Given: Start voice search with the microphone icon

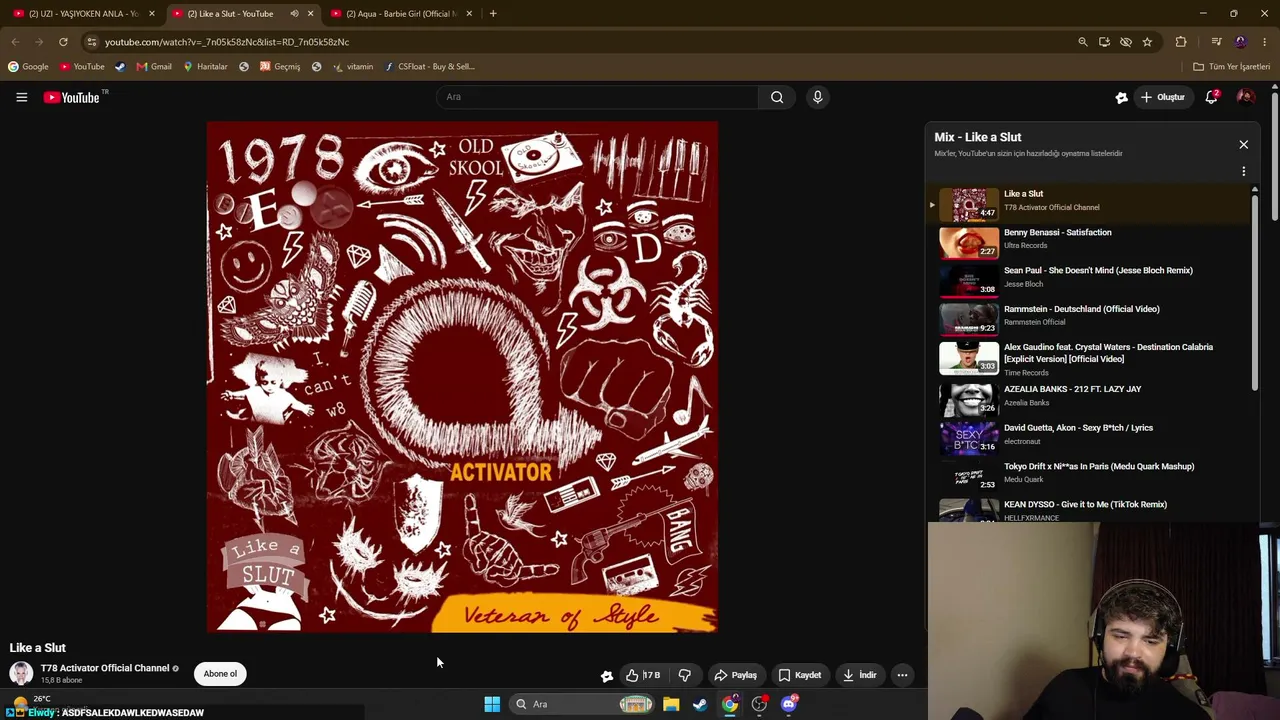Looking at the screenshot, I should tap(817, 97).
